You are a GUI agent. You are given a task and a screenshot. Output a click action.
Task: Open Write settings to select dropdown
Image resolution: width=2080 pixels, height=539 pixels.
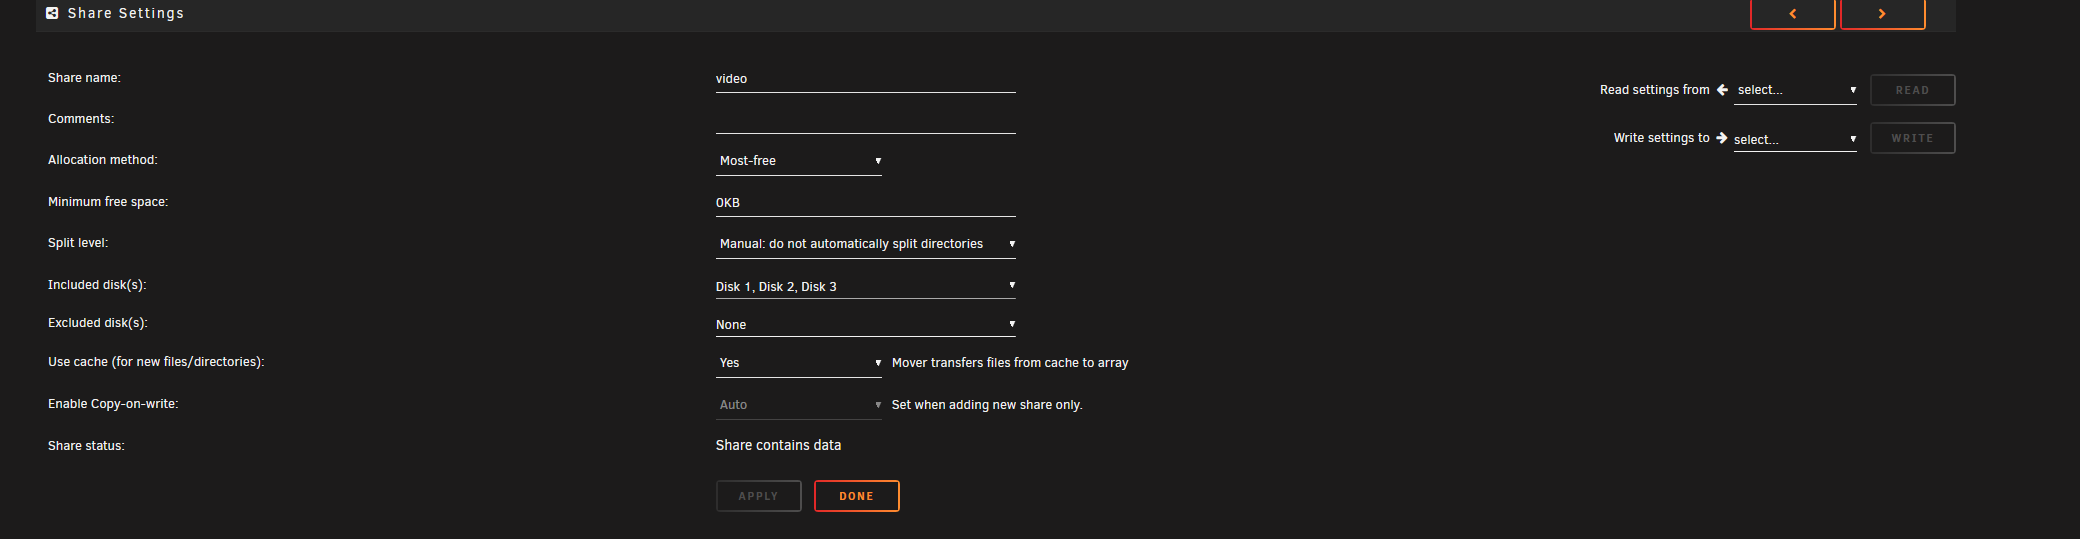(1795, 139)
